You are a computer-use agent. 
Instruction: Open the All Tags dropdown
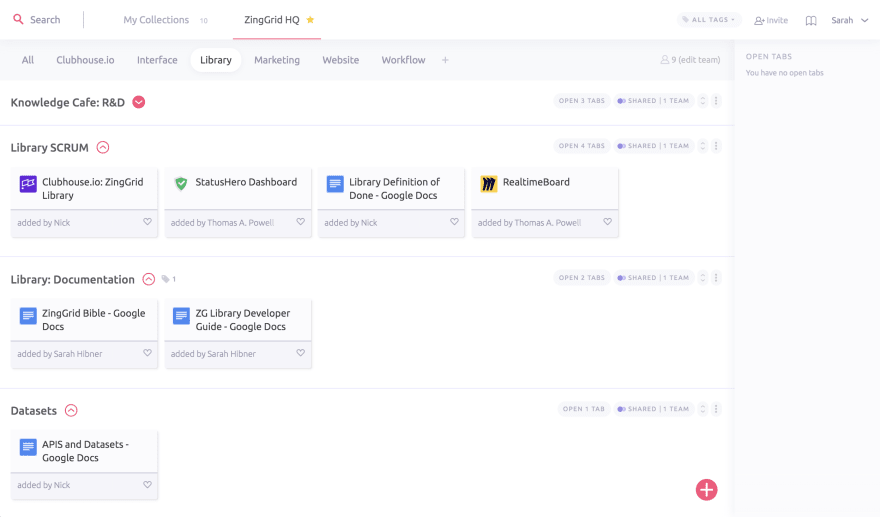(709, 20)
